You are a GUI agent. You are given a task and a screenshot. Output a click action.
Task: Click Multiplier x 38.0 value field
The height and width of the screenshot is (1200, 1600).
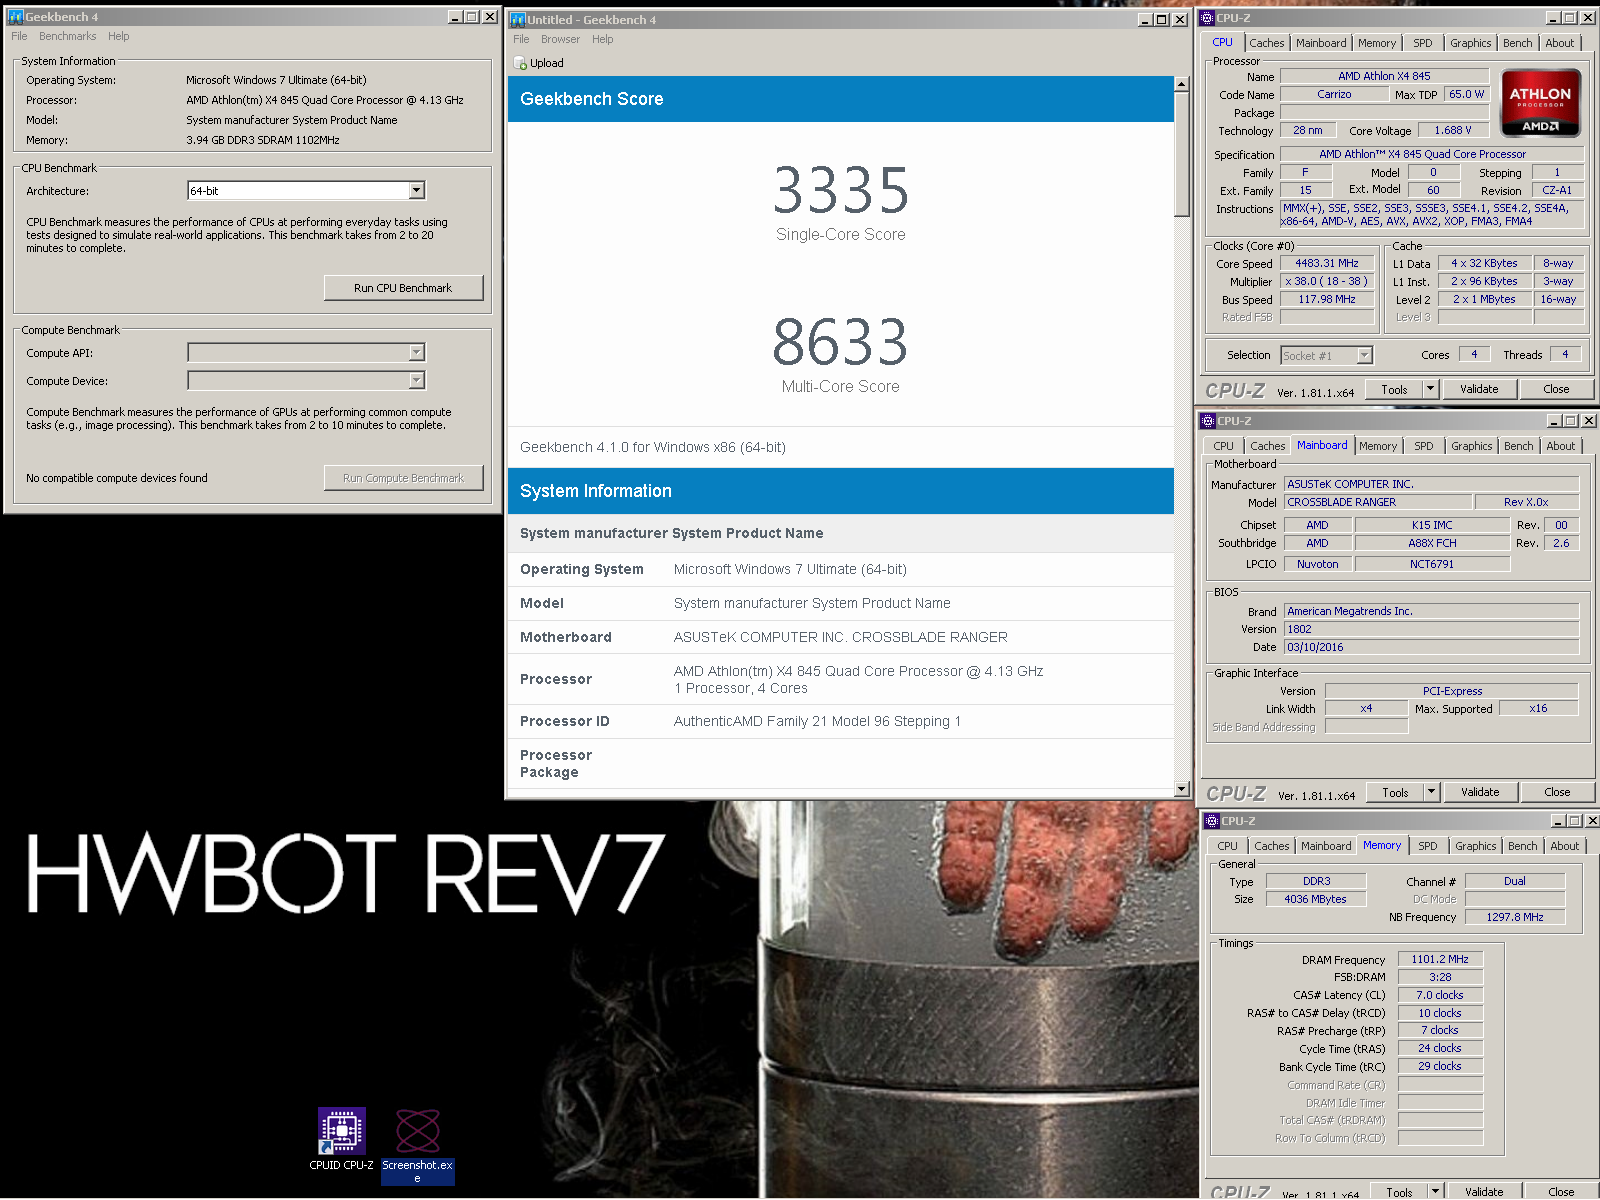pyautogui.click(x=1327, y=281)
